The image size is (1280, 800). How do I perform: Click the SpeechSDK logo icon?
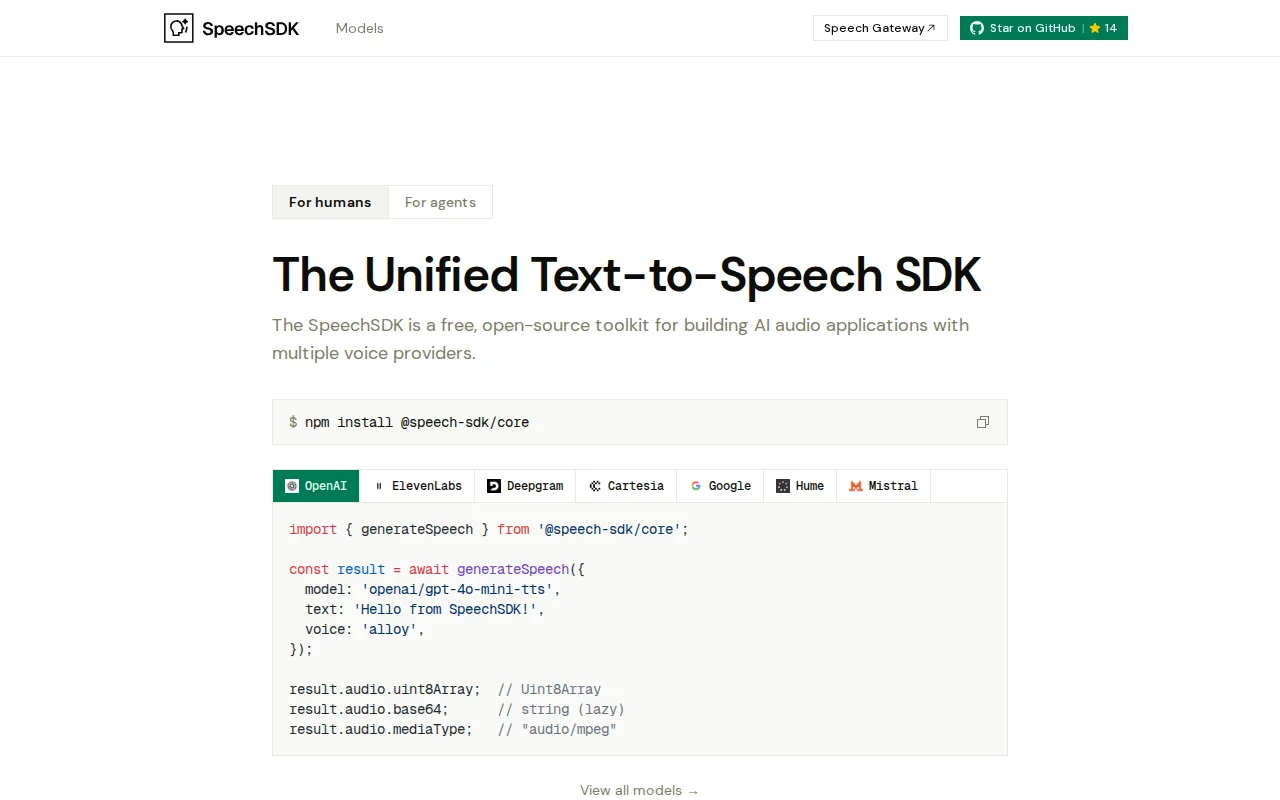[179, 28]
